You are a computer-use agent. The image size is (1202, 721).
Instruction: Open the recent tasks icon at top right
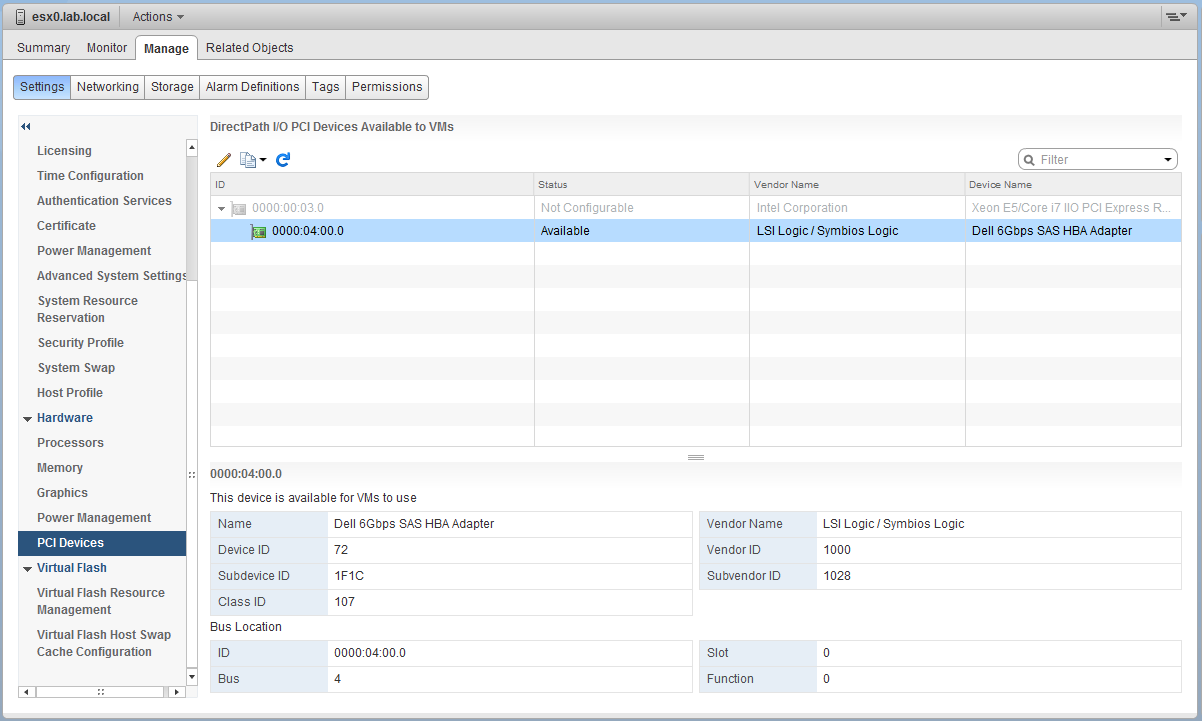[1176, 16]
